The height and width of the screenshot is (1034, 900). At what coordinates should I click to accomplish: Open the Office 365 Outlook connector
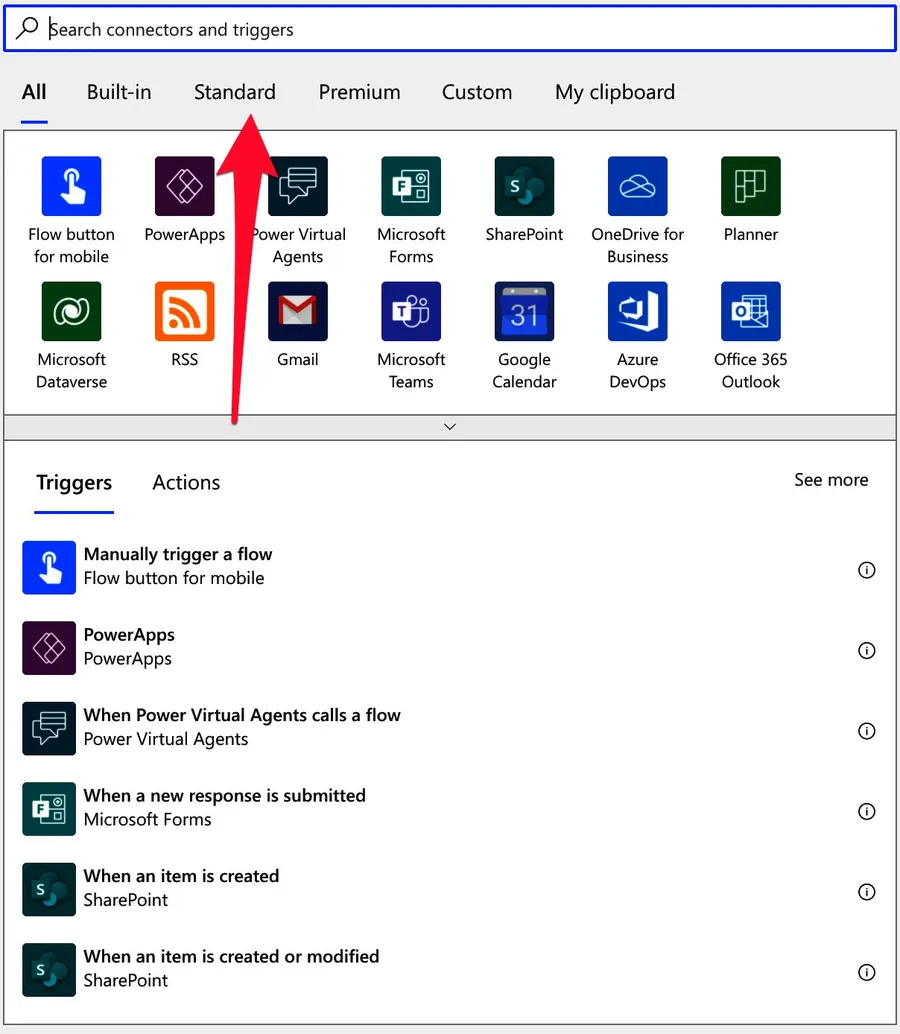[x=751, y=311]
